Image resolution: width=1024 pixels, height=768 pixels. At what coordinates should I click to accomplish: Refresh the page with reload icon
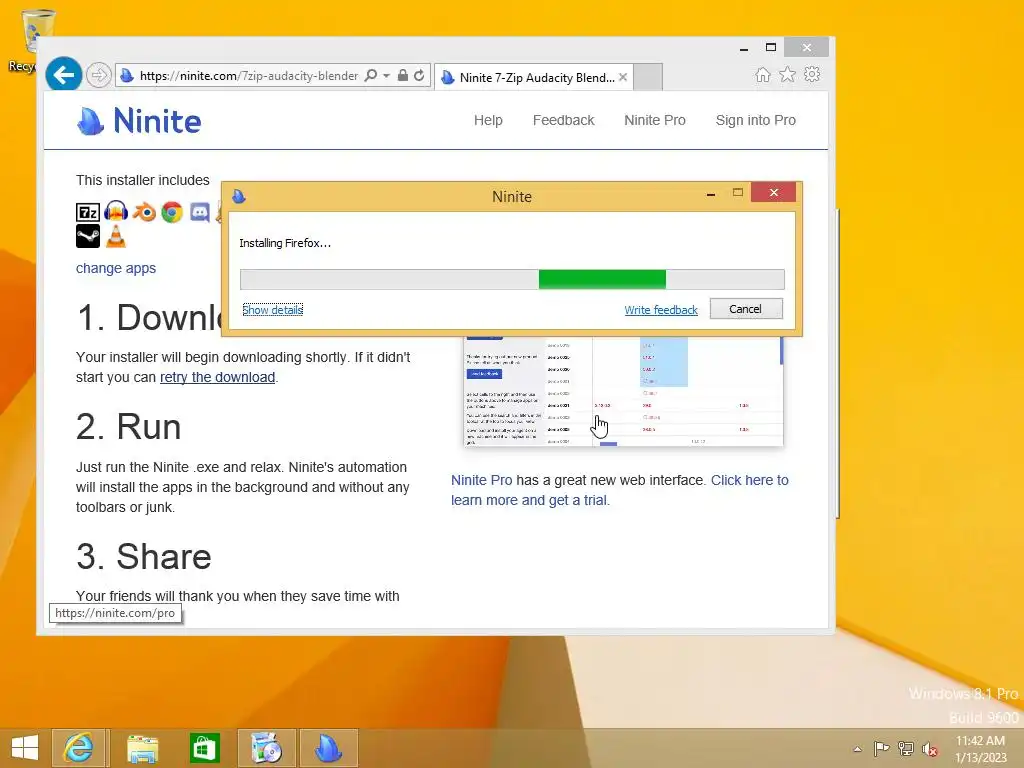click(x=419, y=76)
